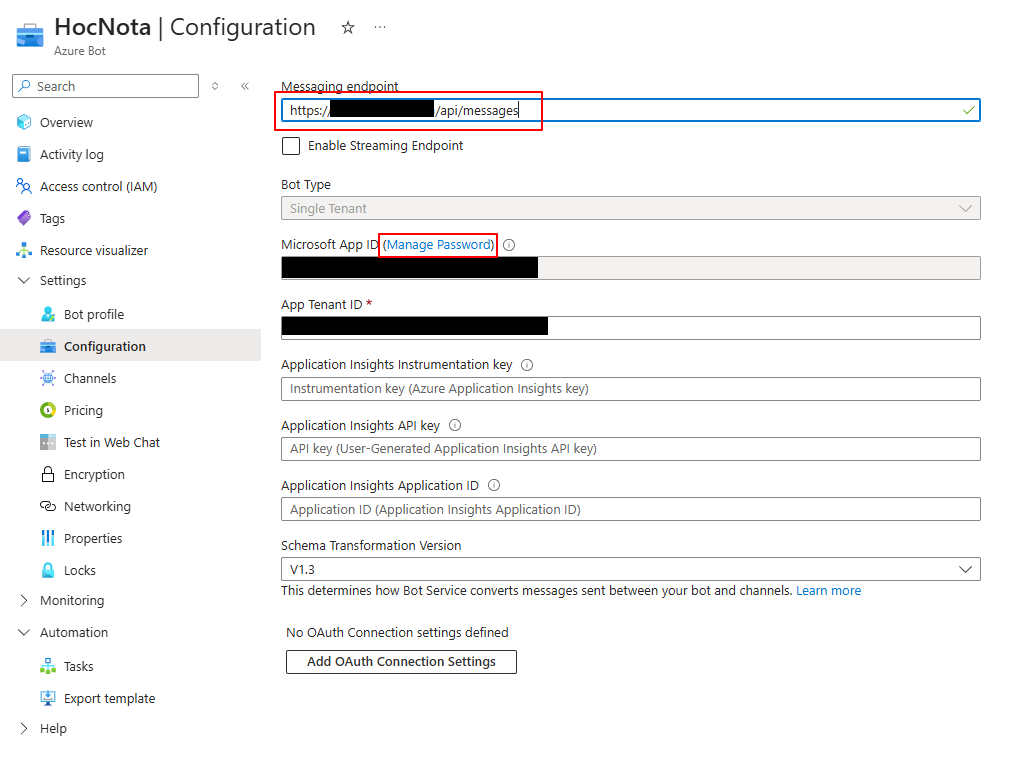
Task: Click the Test in Web Chat icon
Action: coord(48,442)
